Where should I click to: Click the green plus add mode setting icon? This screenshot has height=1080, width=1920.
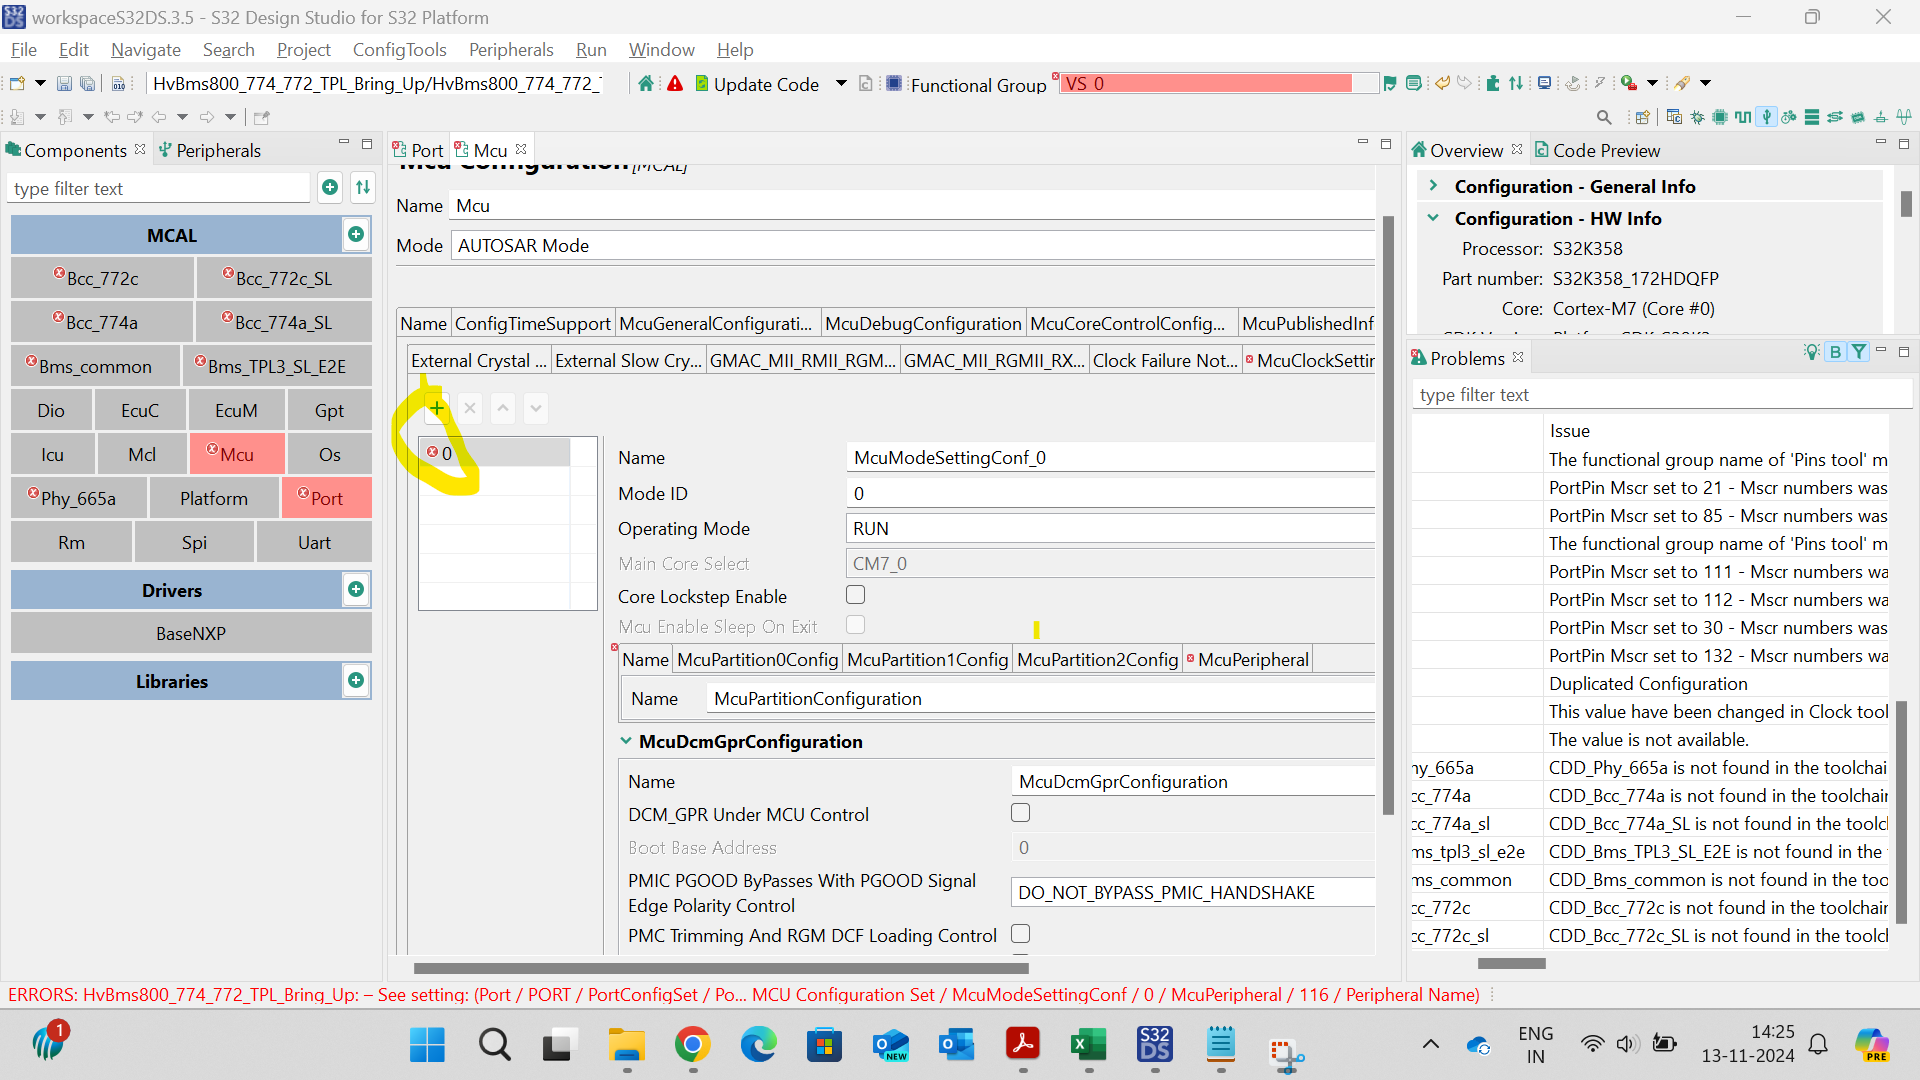[x=437, y=408]
